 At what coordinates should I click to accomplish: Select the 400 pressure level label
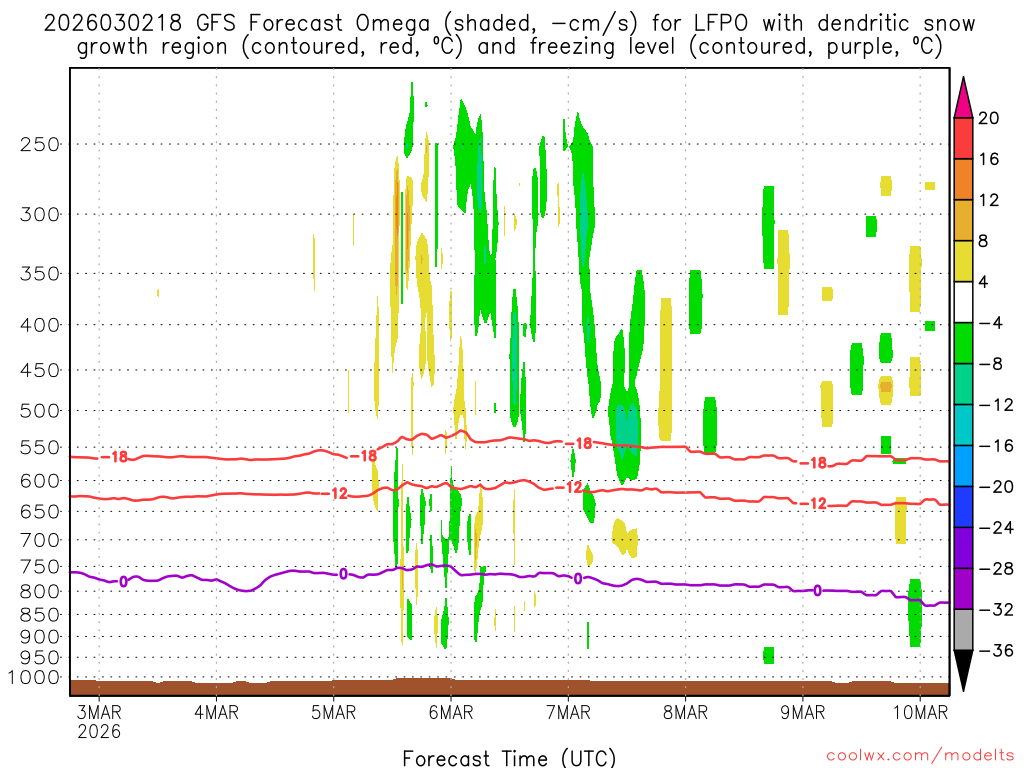[40, 325]
